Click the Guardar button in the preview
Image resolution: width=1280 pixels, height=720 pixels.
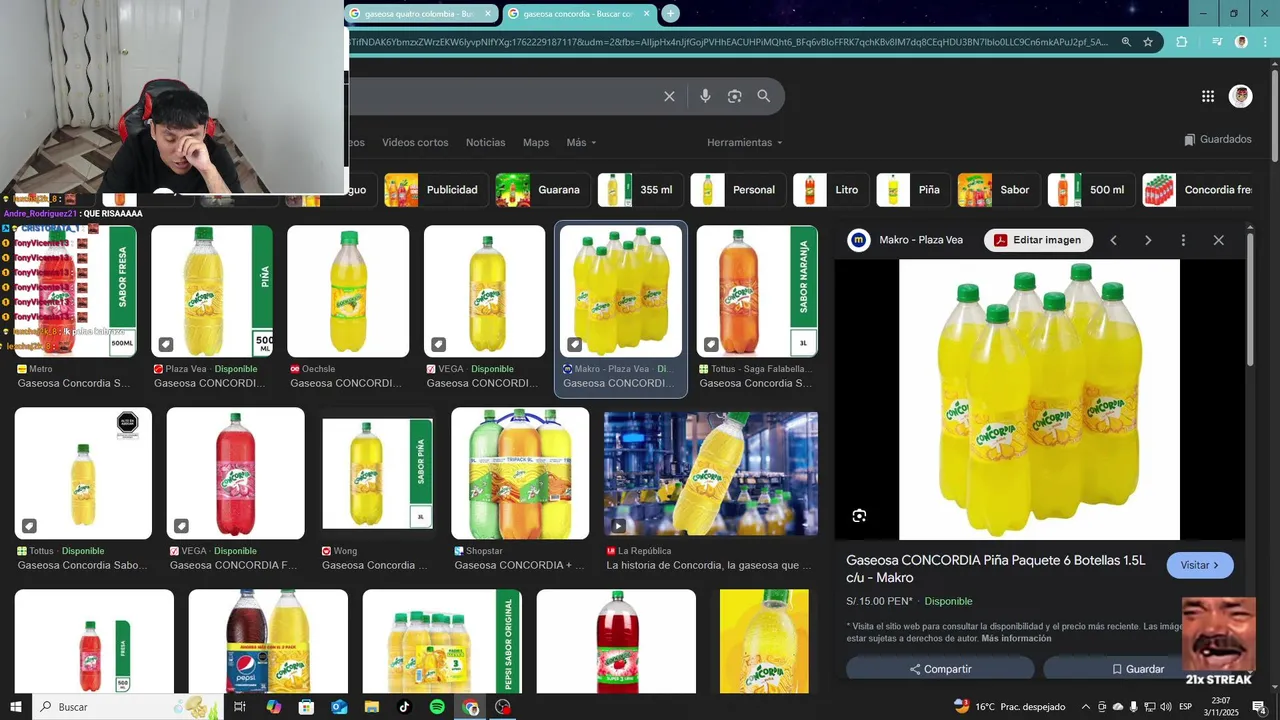(x=1137, y=669)
